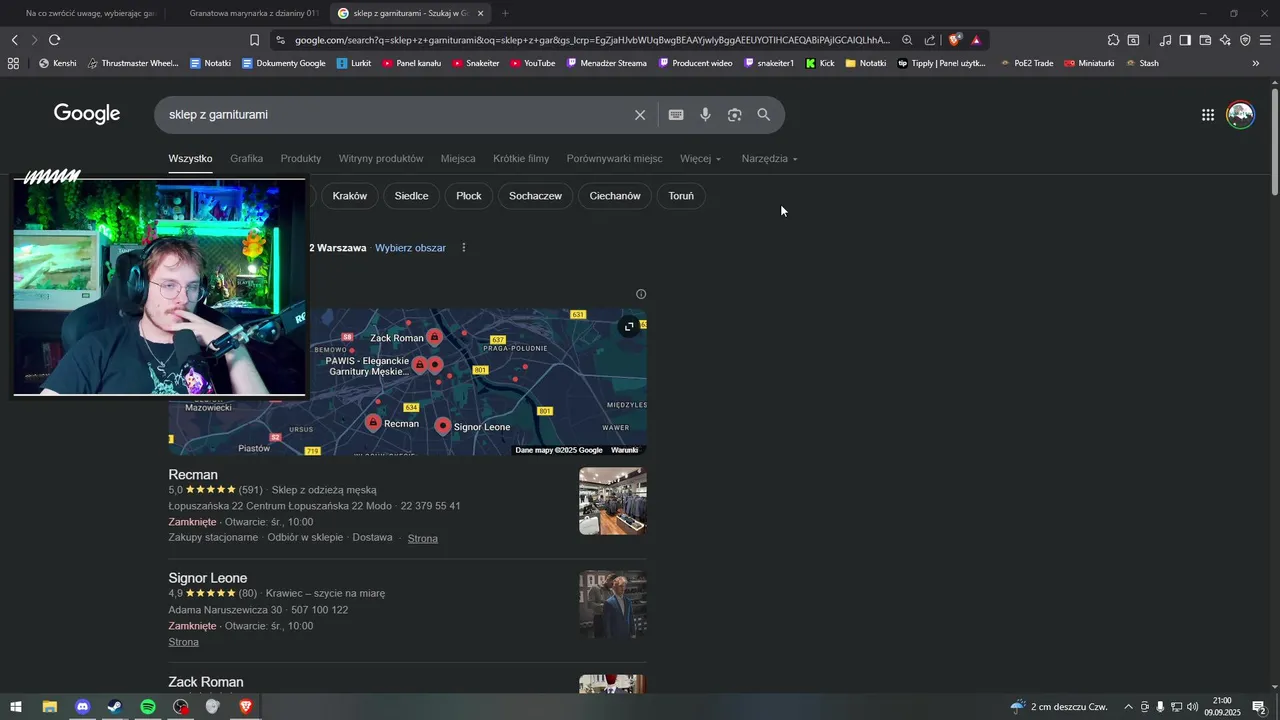Switch to the Produkty tab
Viewport: 1280px width, 720px height.
click(301, 159)
